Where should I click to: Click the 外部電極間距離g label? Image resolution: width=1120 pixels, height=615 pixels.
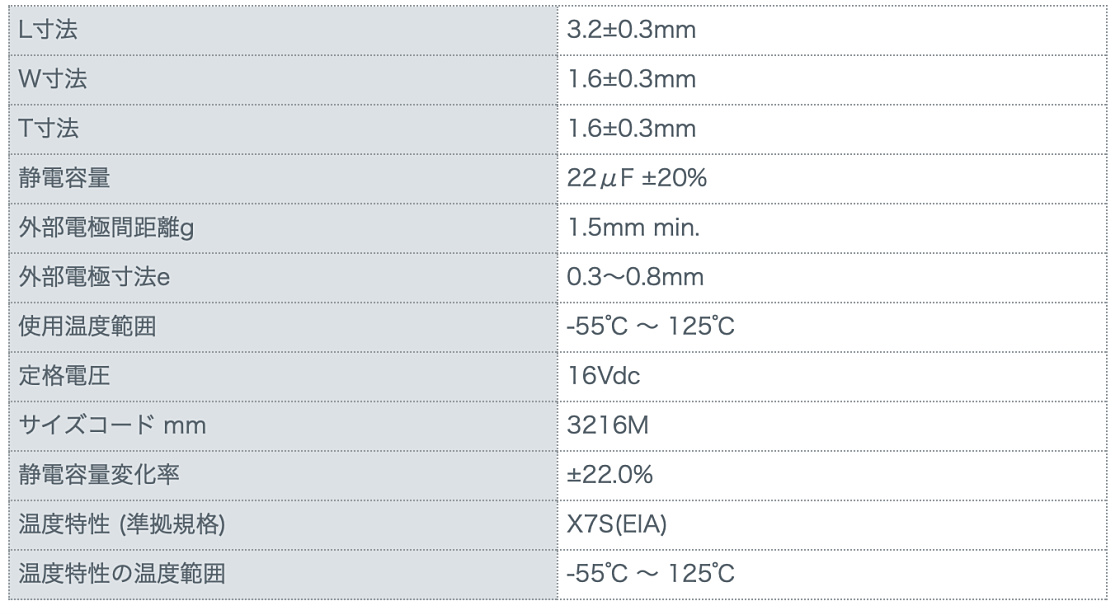pyautogui.click(x=106, y=228)
